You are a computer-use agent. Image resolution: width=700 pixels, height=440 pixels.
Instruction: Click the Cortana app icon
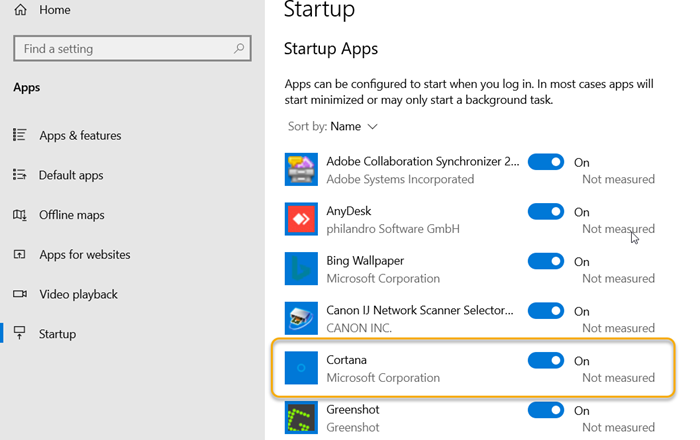[x=301, y=368]
